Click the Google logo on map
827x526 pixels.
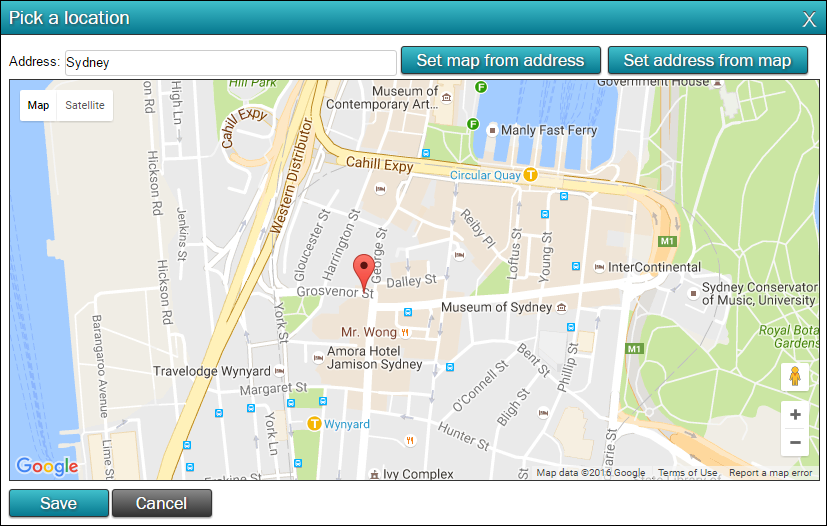pyautogui.click(x=47, y=466)
